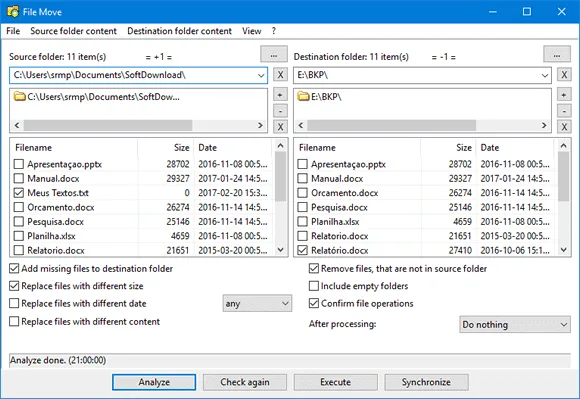The width and height of the screenshot is (580, 399).
Task: Enable Include empty folders option
Action: (314, 286)
